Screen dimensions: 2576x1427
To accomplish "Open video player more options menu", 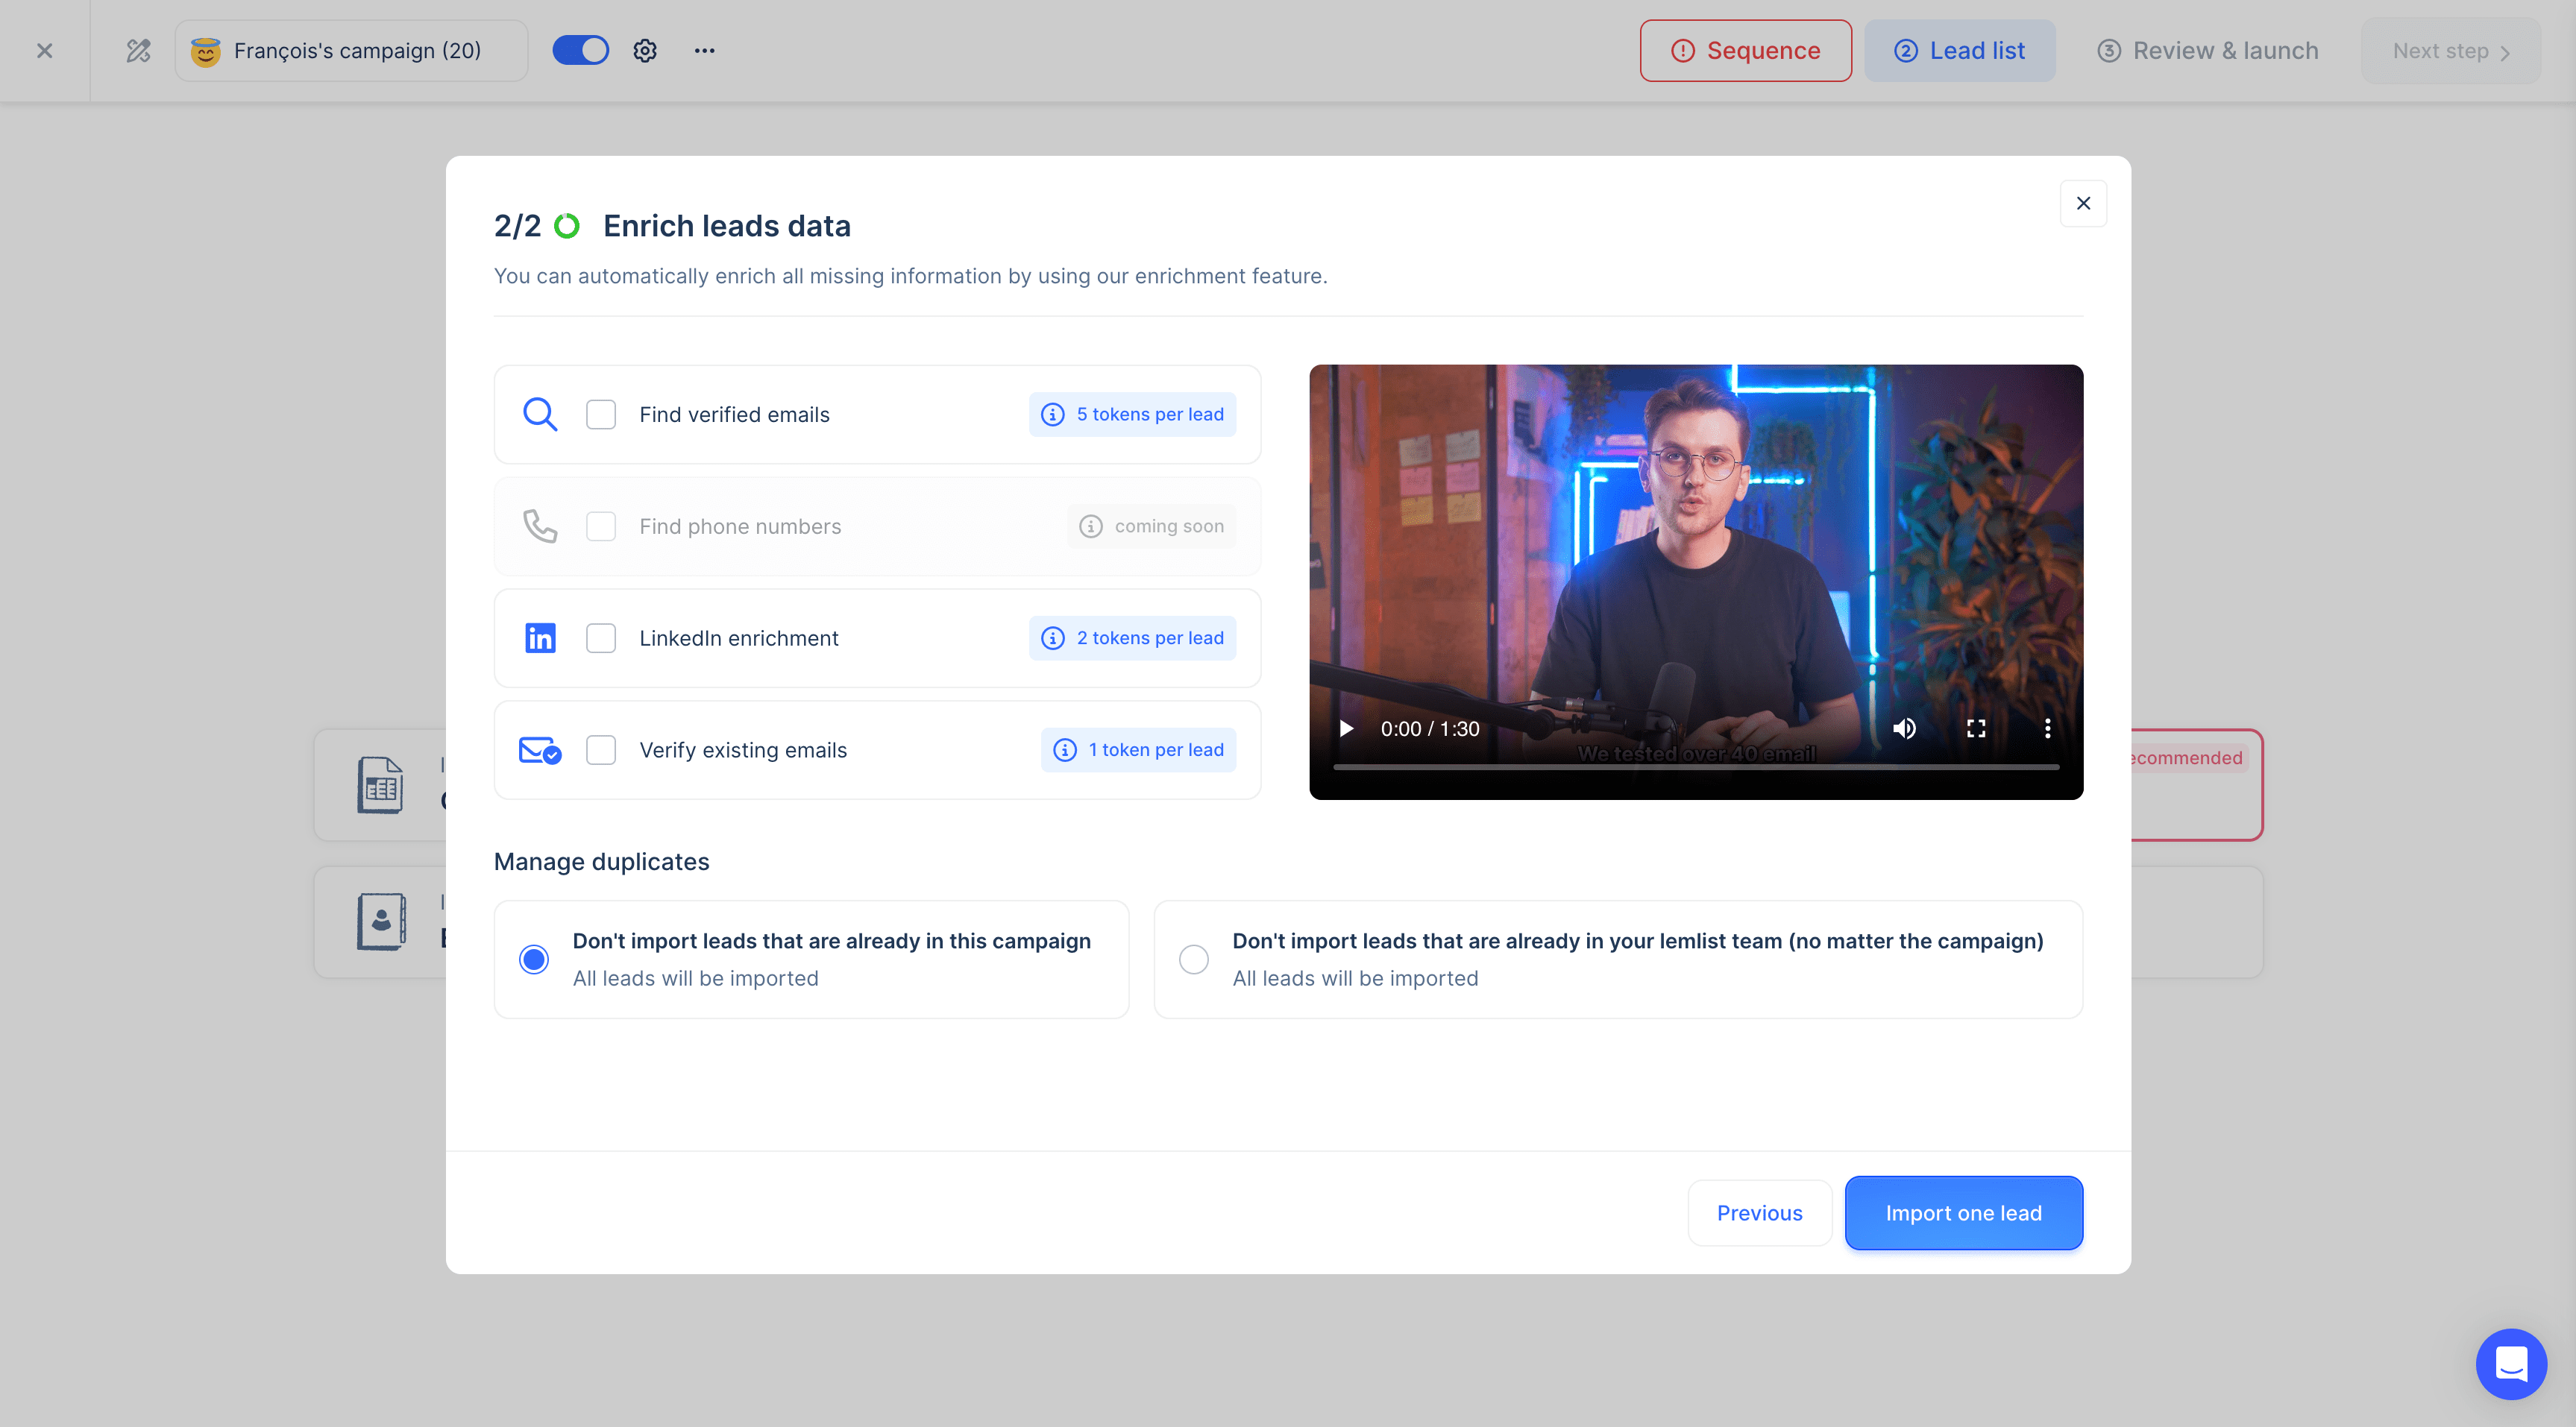I will coord(2047,729).
